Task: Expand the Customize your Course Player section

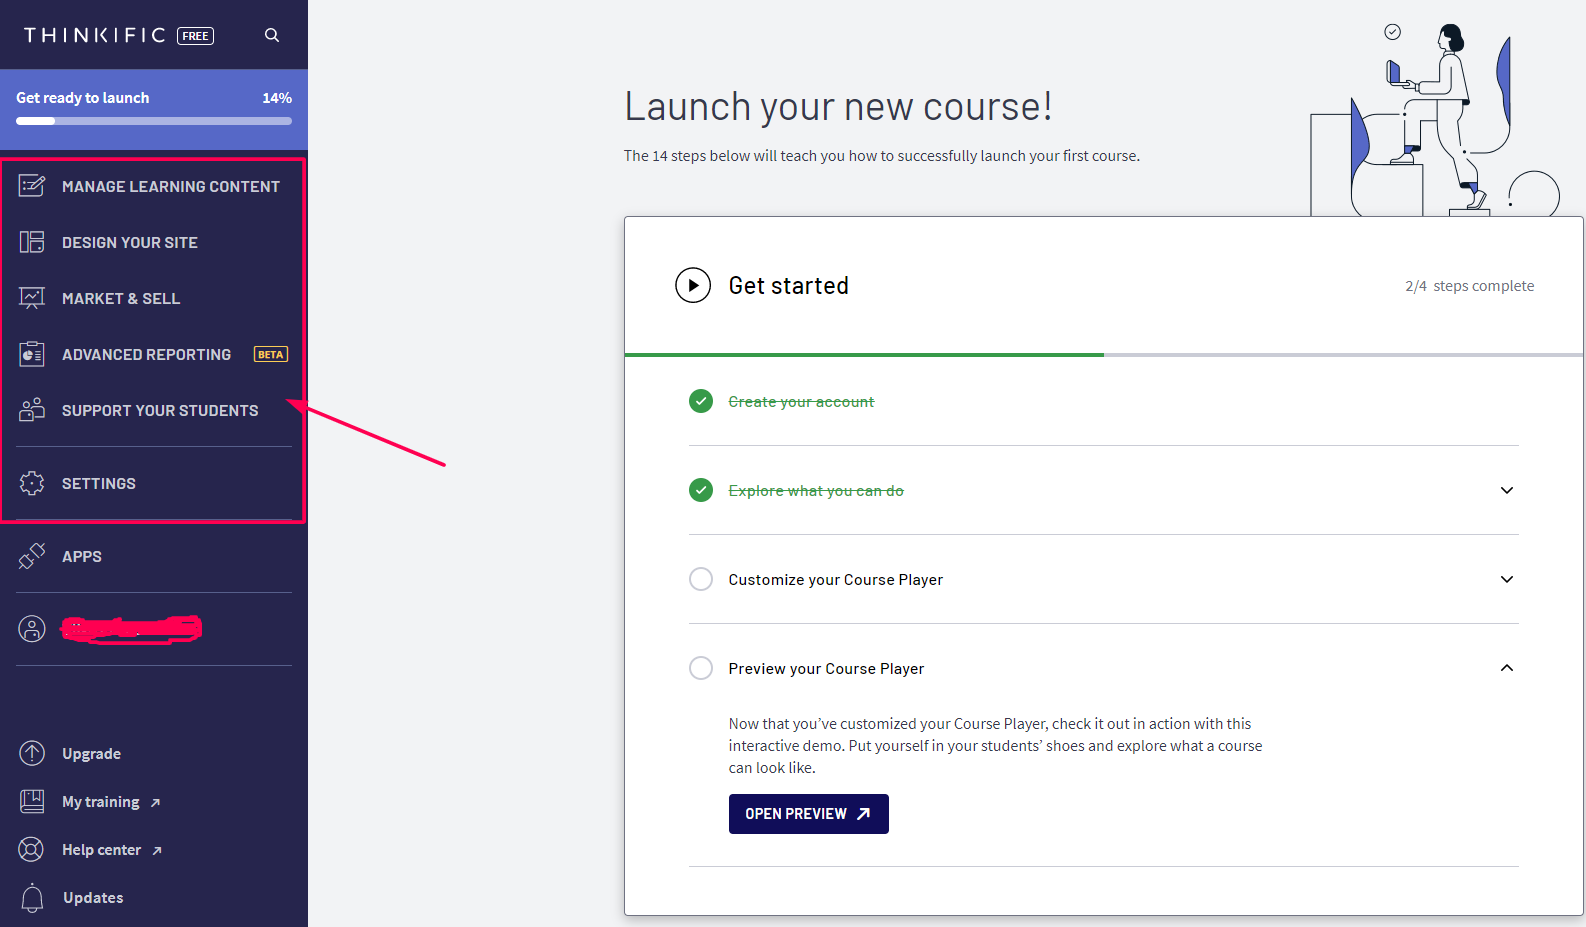Action: tap(1507, 579)
